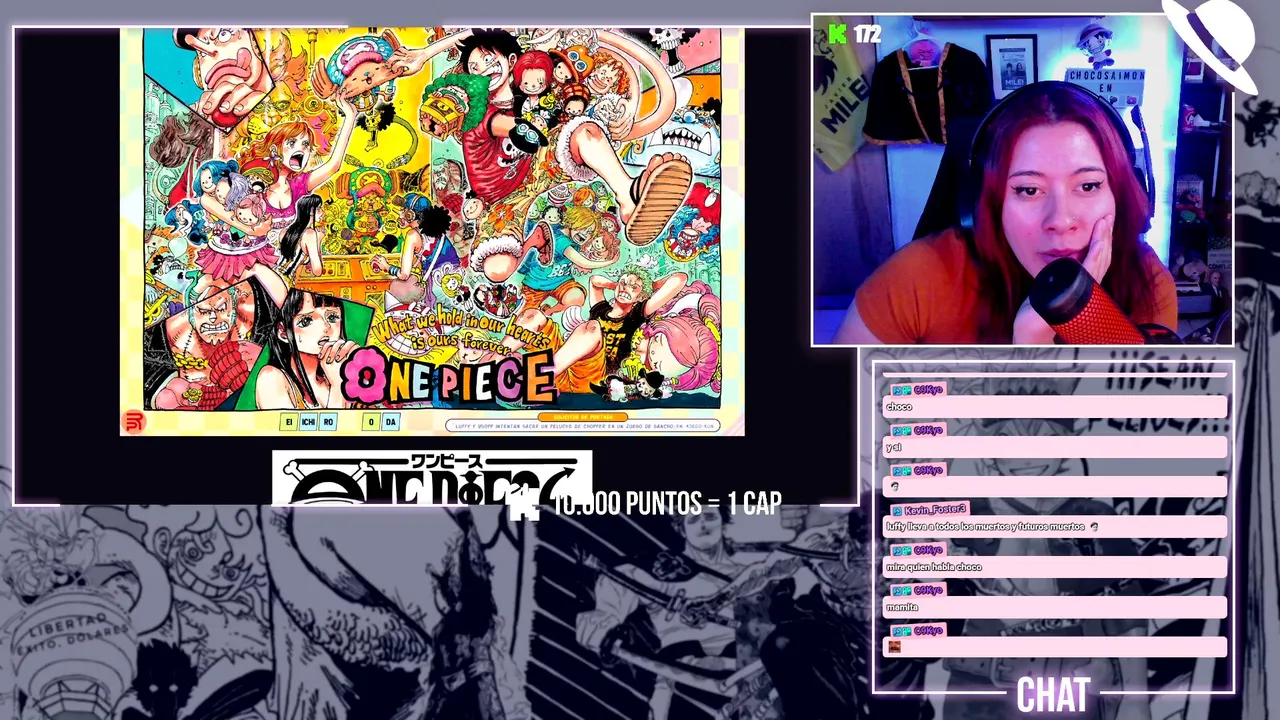Open the One Piece color spread image
The width and height of the screenshot is (1280, 720).
click(432, 231)
